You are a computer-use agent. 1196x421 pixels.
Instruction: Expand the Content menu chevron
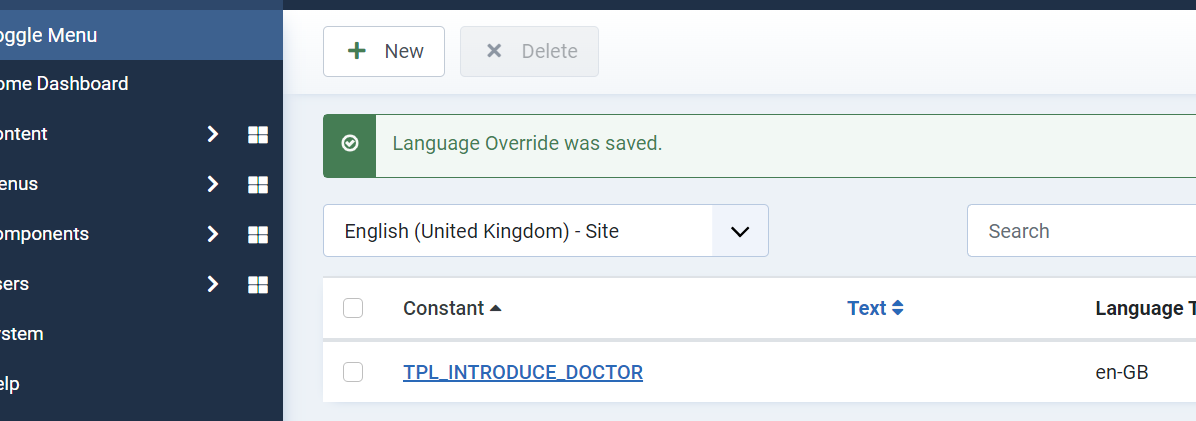click(x=212, y=134)
